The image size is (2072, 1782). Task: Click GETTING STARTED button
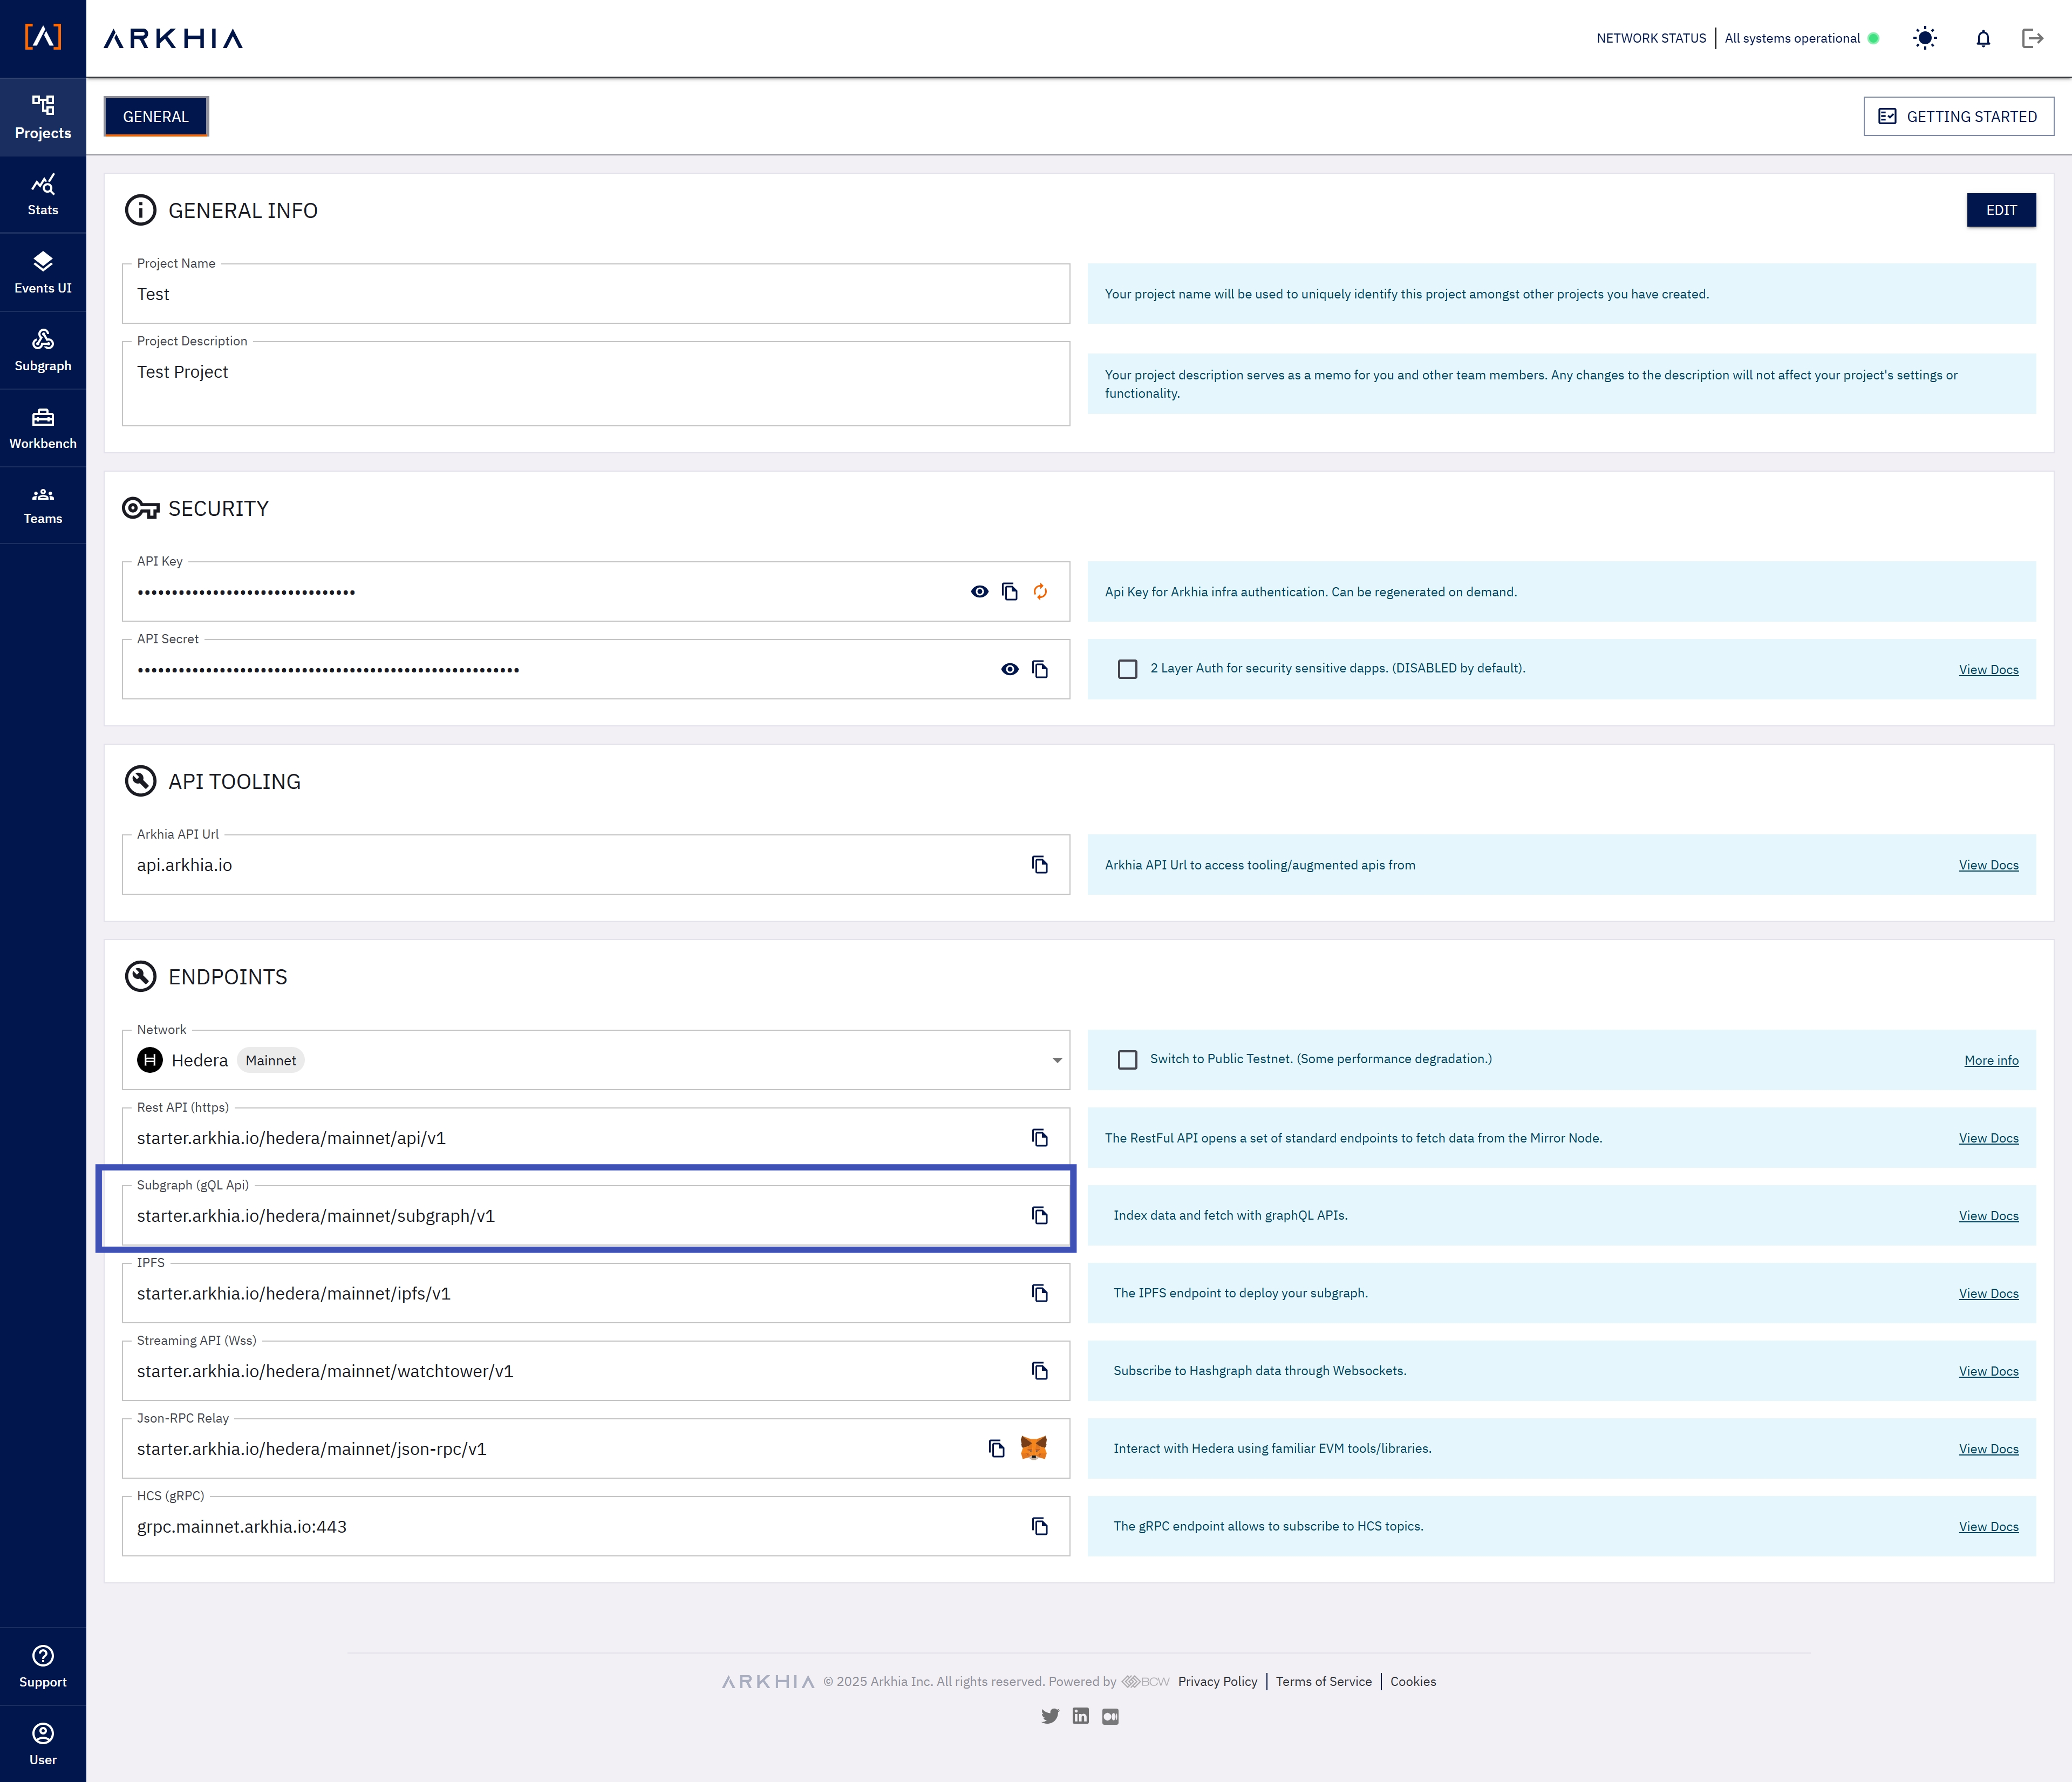[x=1958, y=116]
